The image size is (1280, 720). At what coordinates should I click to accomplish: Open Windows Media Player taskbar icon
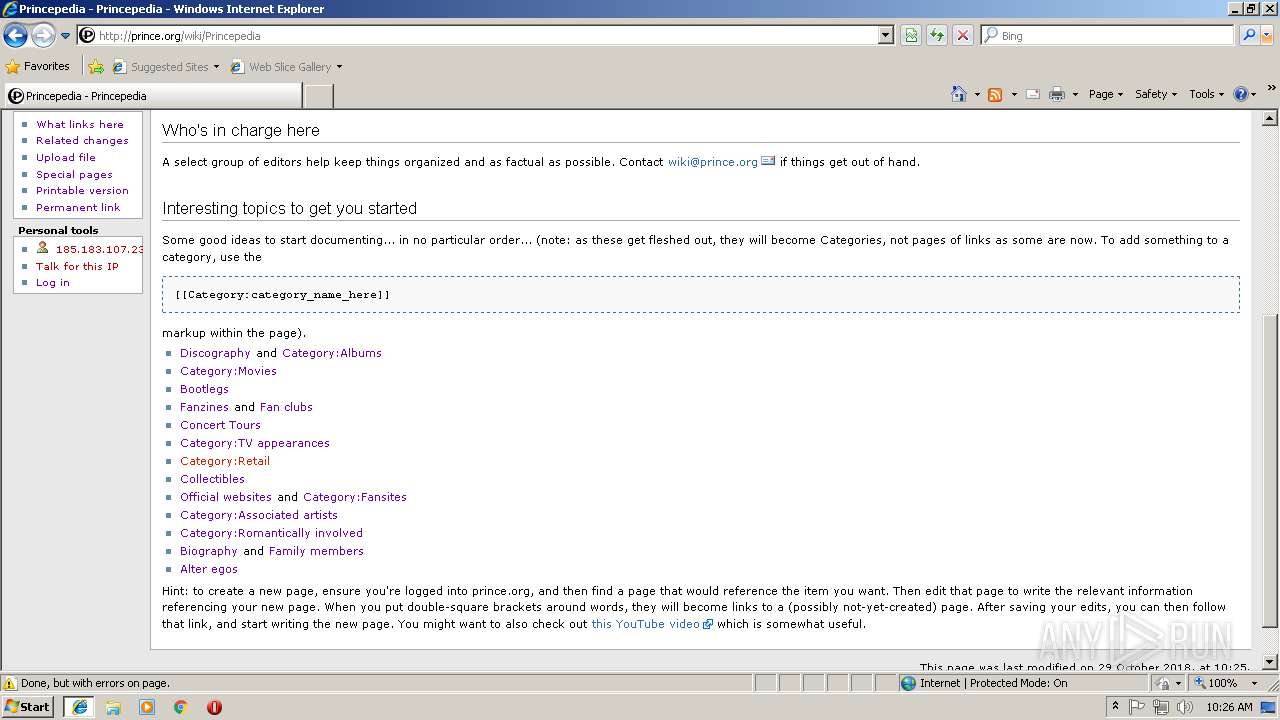click(147, 707)
